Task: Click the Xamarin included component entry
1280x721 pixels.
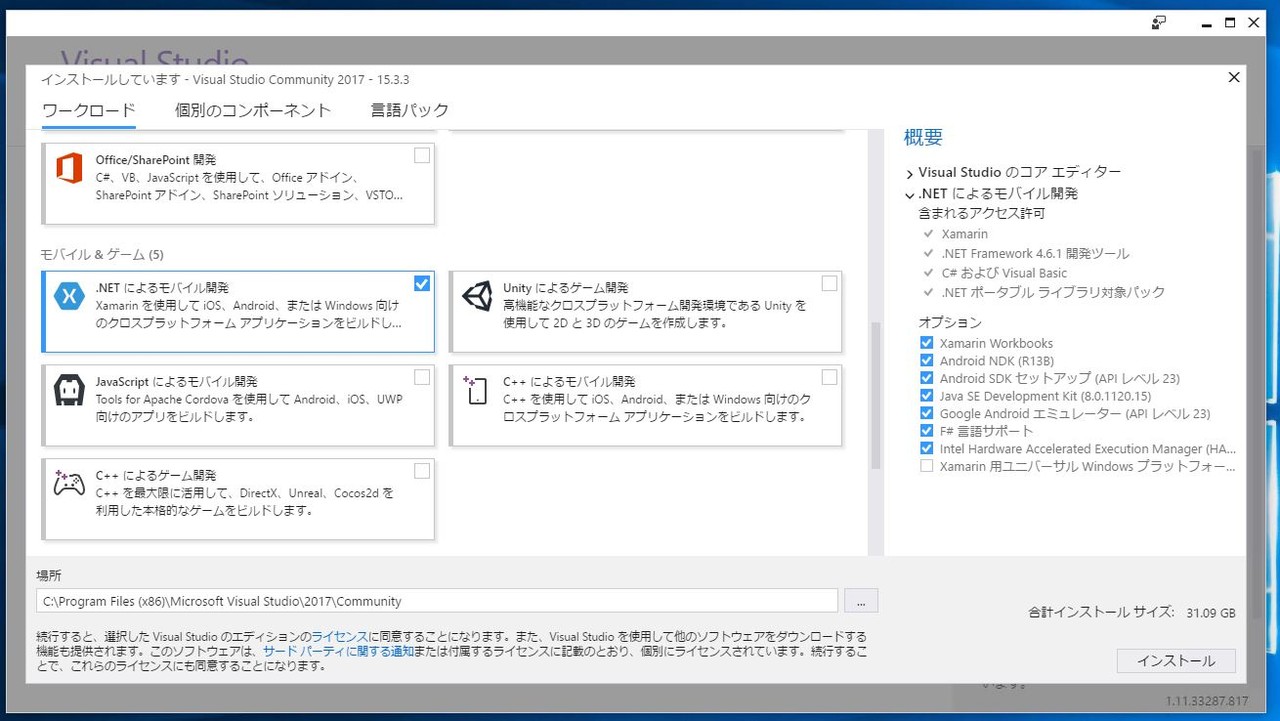Action: pos(964,234)
